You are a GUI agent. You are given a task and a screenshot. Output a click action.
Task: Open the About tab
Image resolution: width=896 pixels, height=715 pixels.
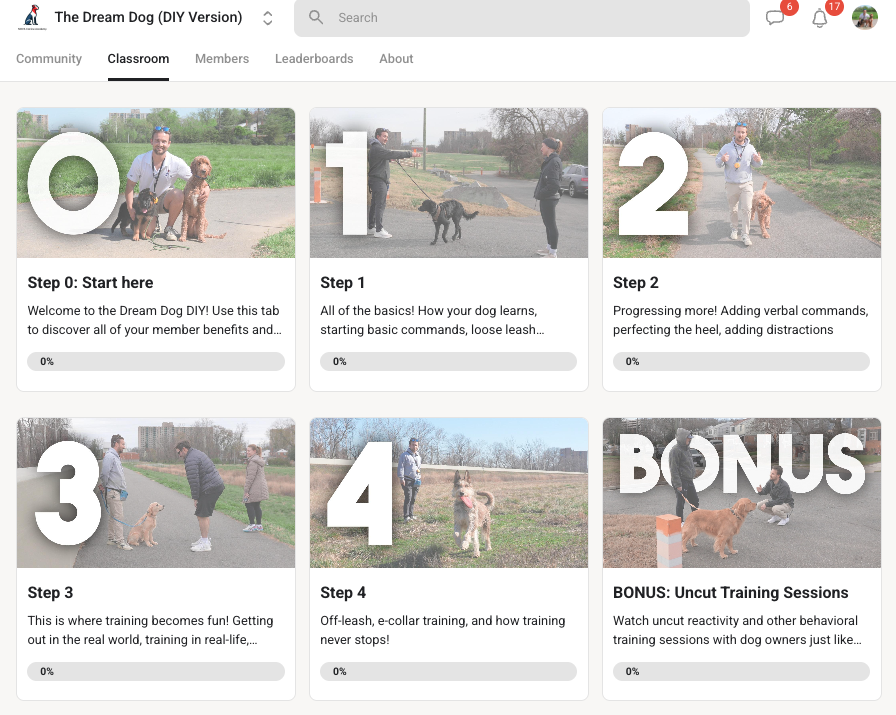pos(396,58)
